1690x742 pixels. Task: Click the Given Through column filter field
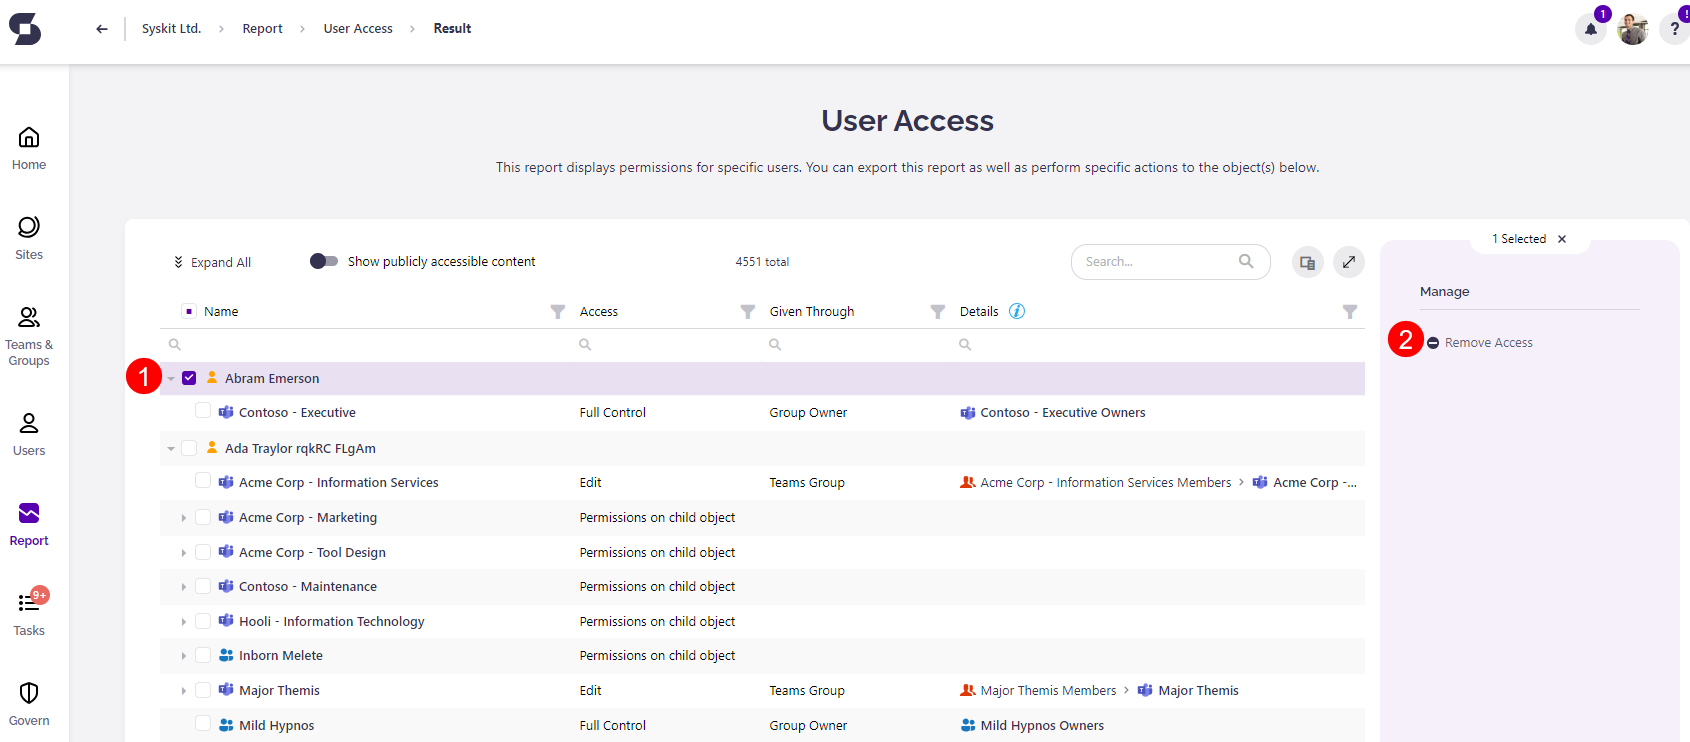(x=854, y=344)
